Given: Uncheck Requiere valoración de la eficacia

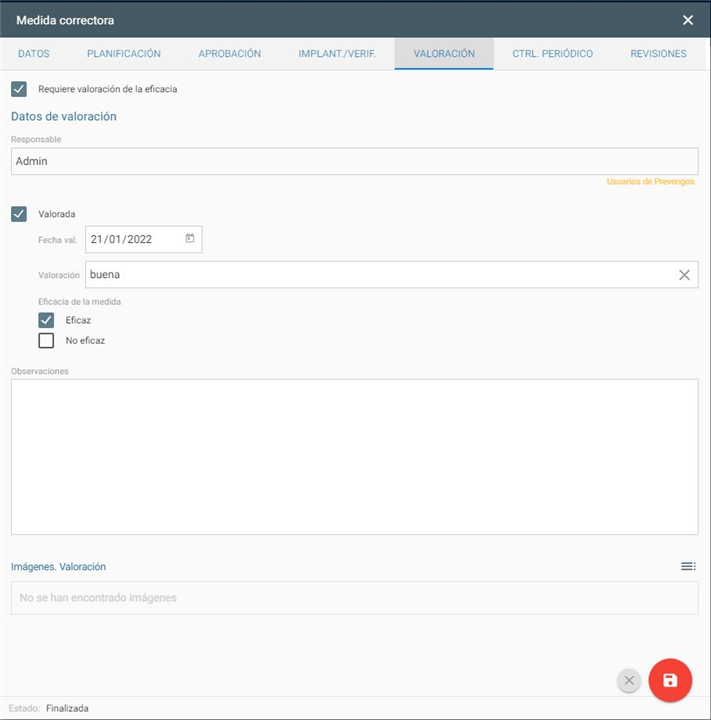Looking at the screenshot, I should pos(19,89).
